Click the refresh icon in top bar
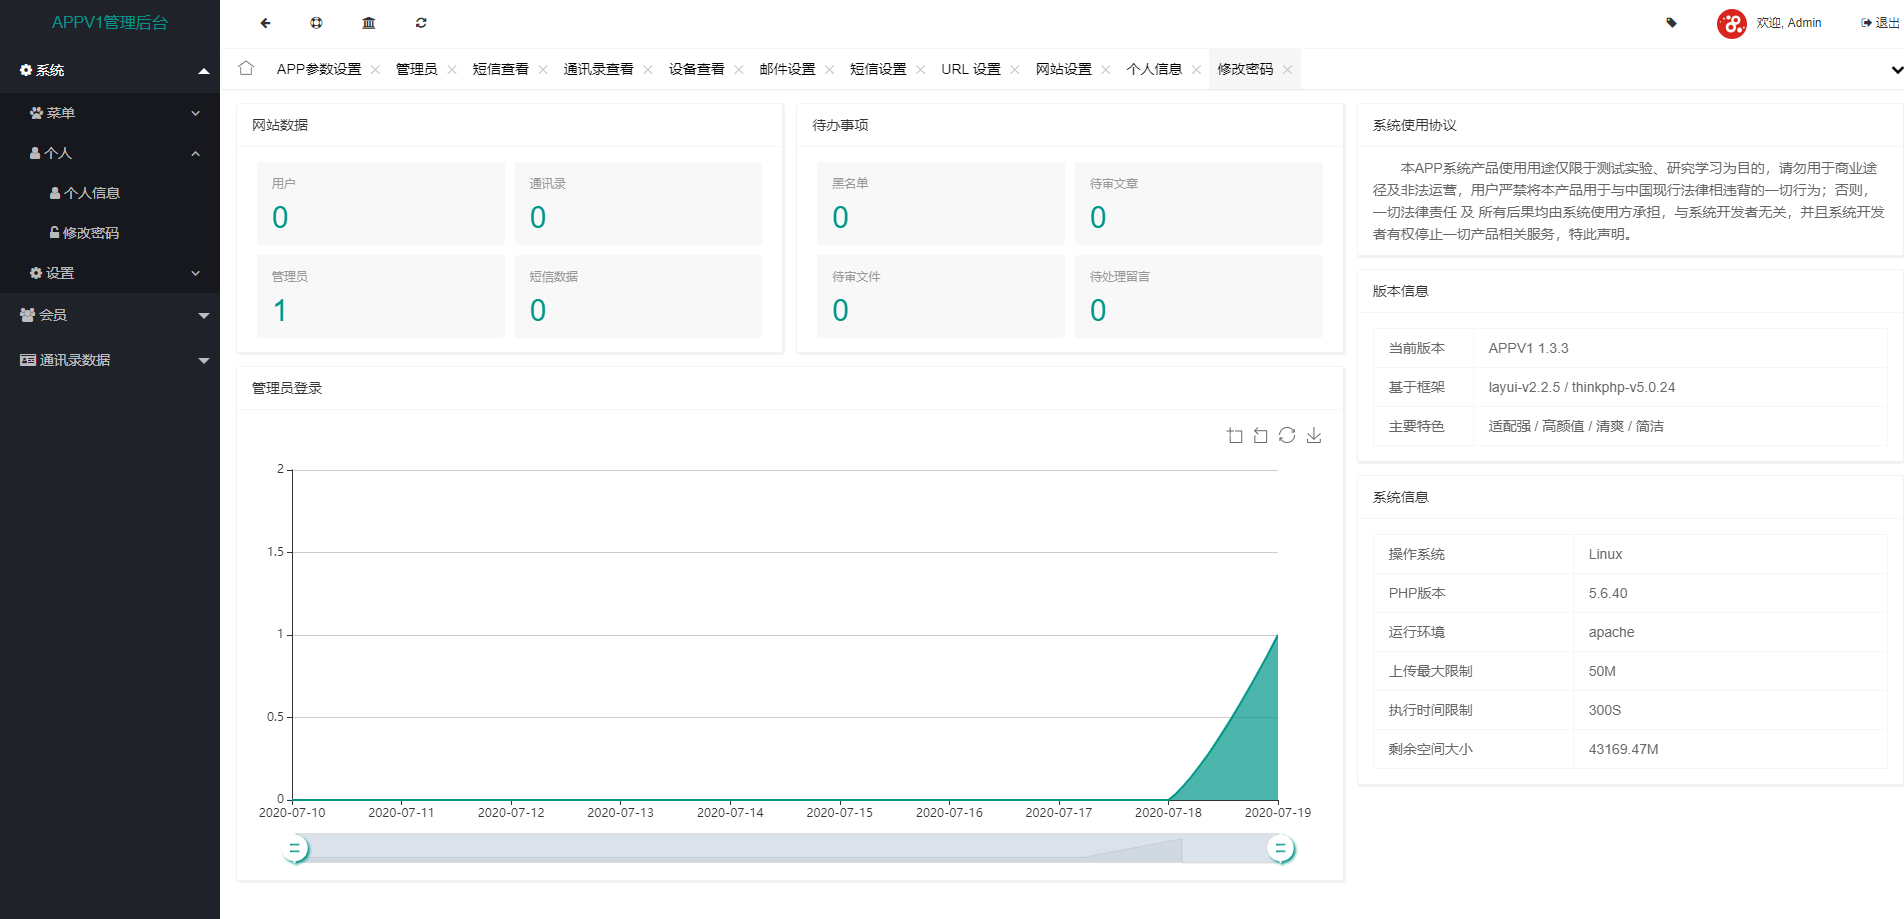The width and height of the screenshot is (1904, 919). [x=421, y=23]
